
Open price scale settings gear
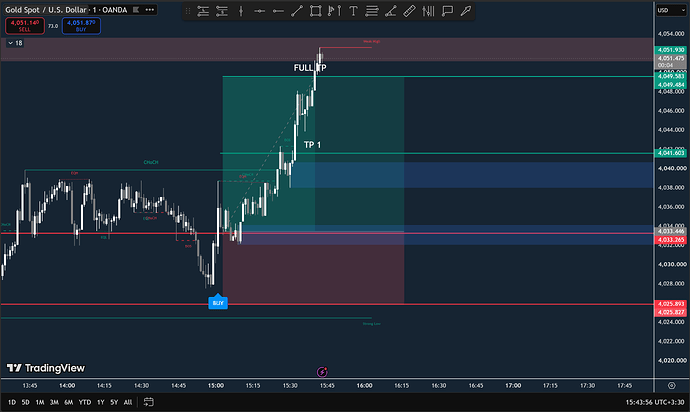(672, 386)
